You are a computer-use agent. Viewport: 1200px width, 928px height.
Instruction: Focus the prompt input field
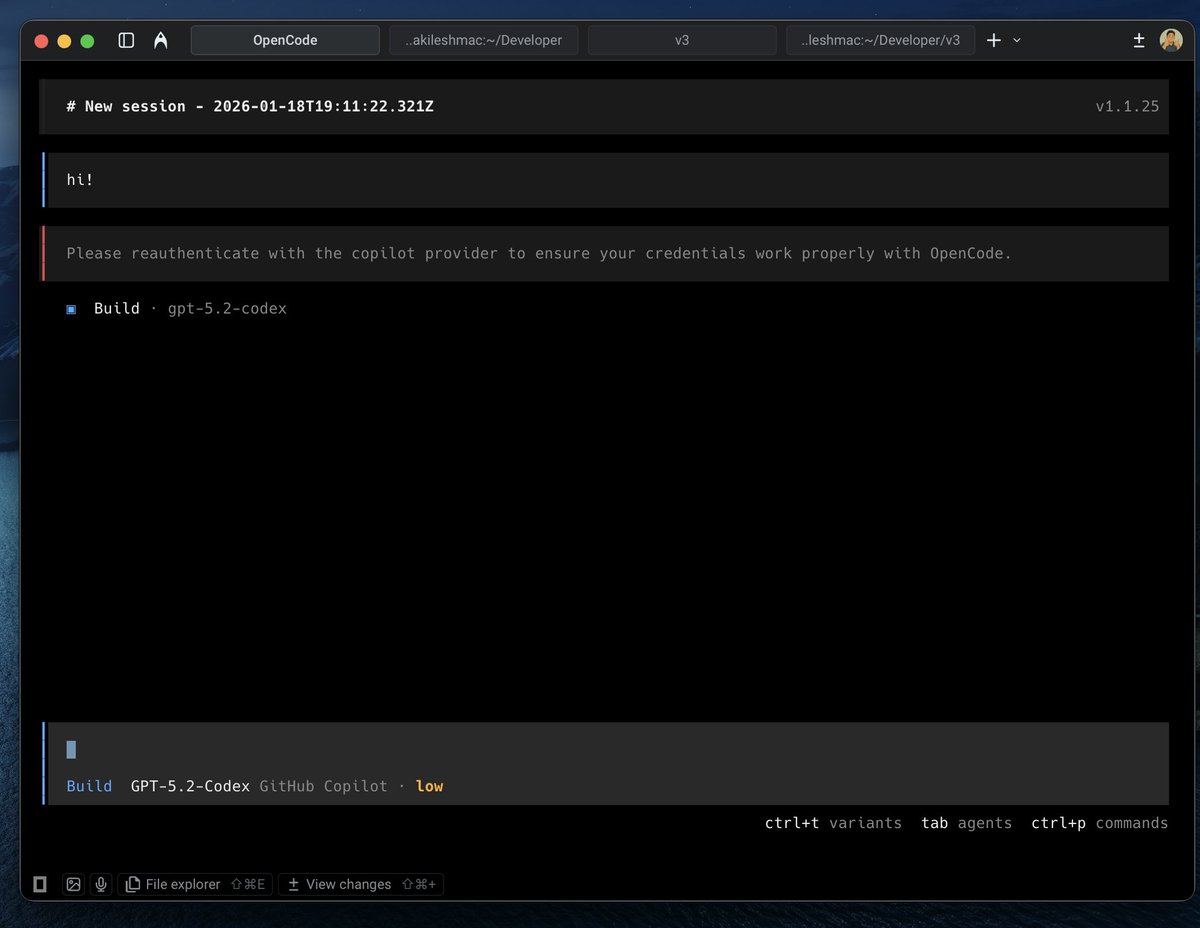pyautogui.click(x=607, y=749)
